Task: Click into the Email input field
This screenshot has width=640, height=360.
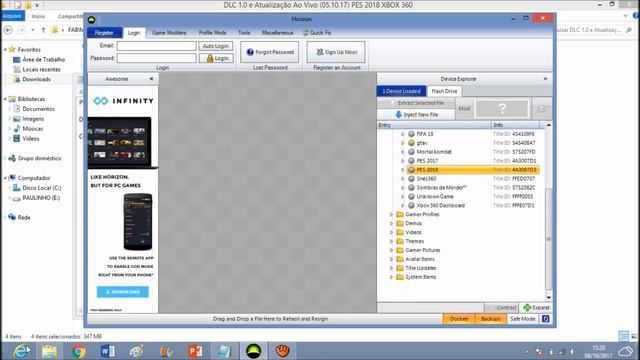Action: 156,46
